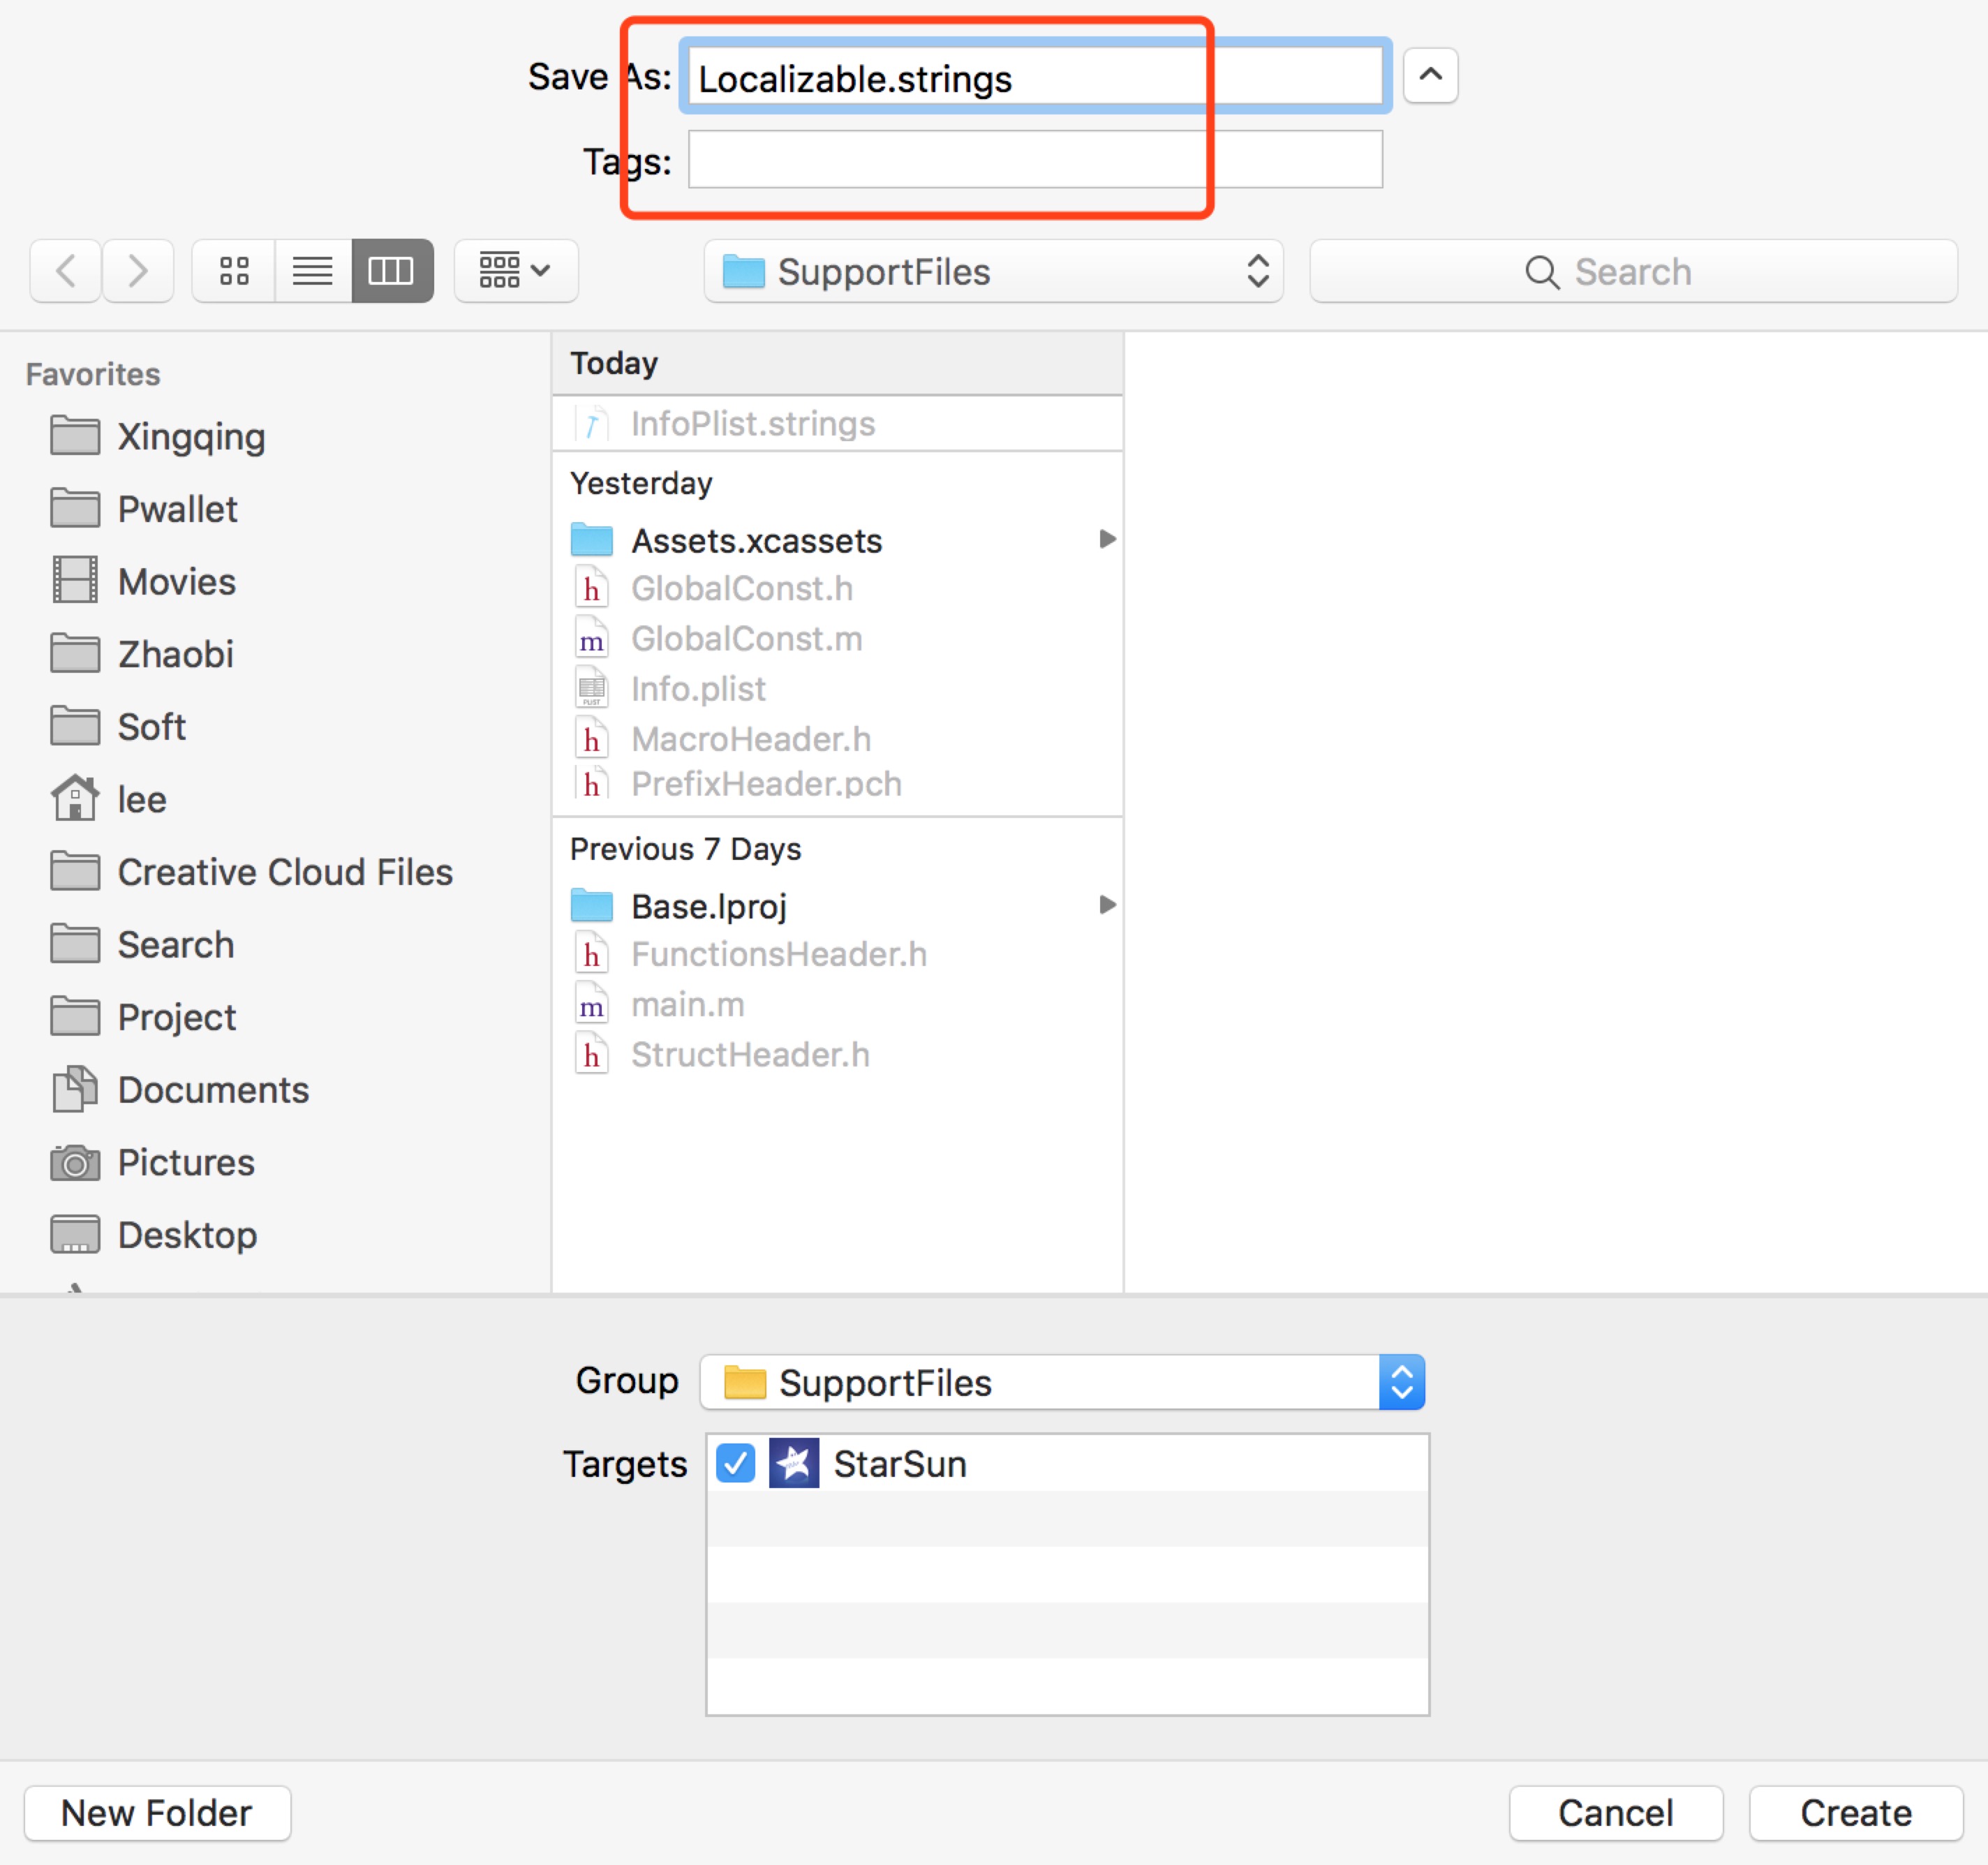The height and width of the screenshot is (1865, 1988).
Task: Click the Create button
Action: (x=1855, y=1813)
